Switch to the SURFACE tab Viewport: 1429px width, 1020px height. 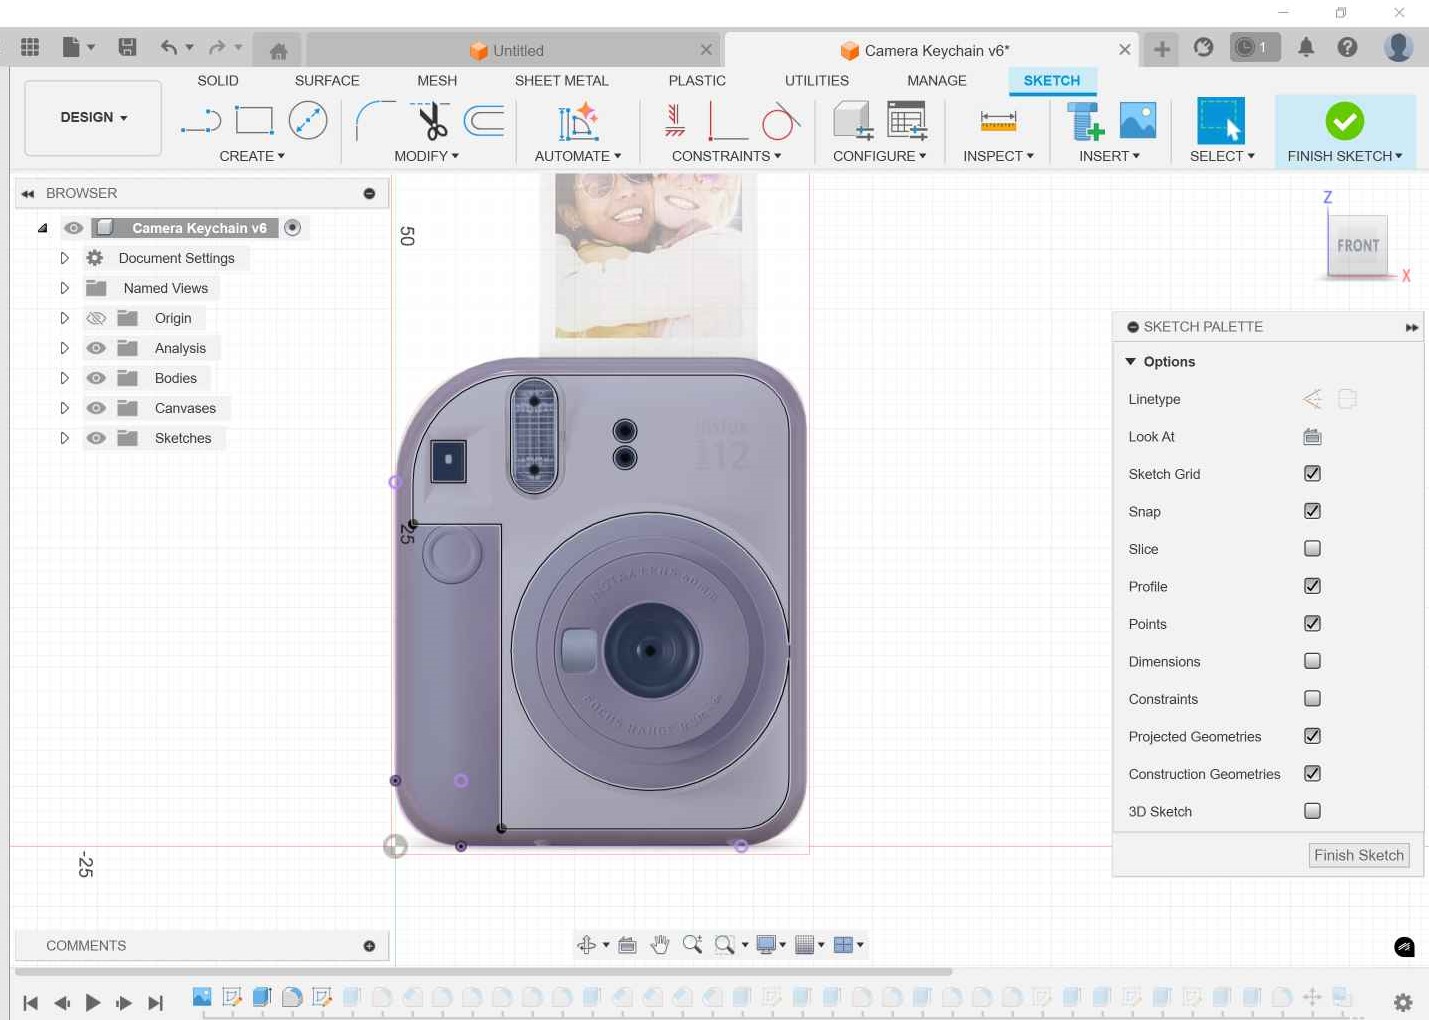(x=327, y=80)
